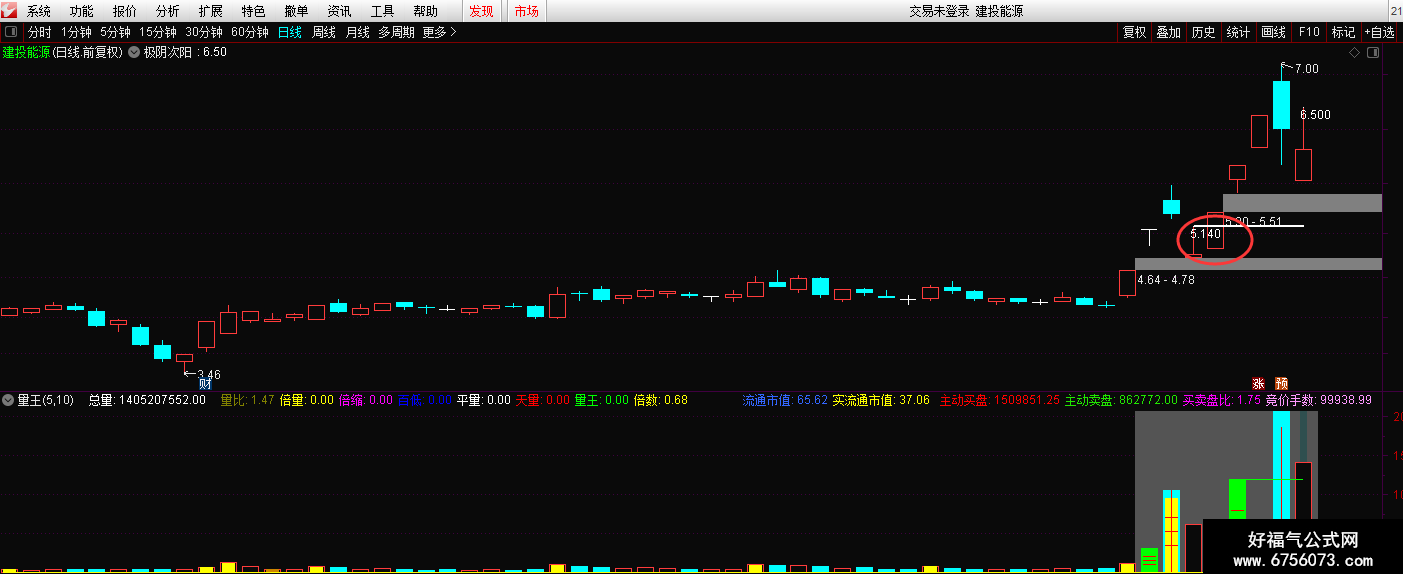Image resolution: width=1403 pixels, height=574 pixels.
Task: Click the red app logo icon
Action: click(8, 11)
